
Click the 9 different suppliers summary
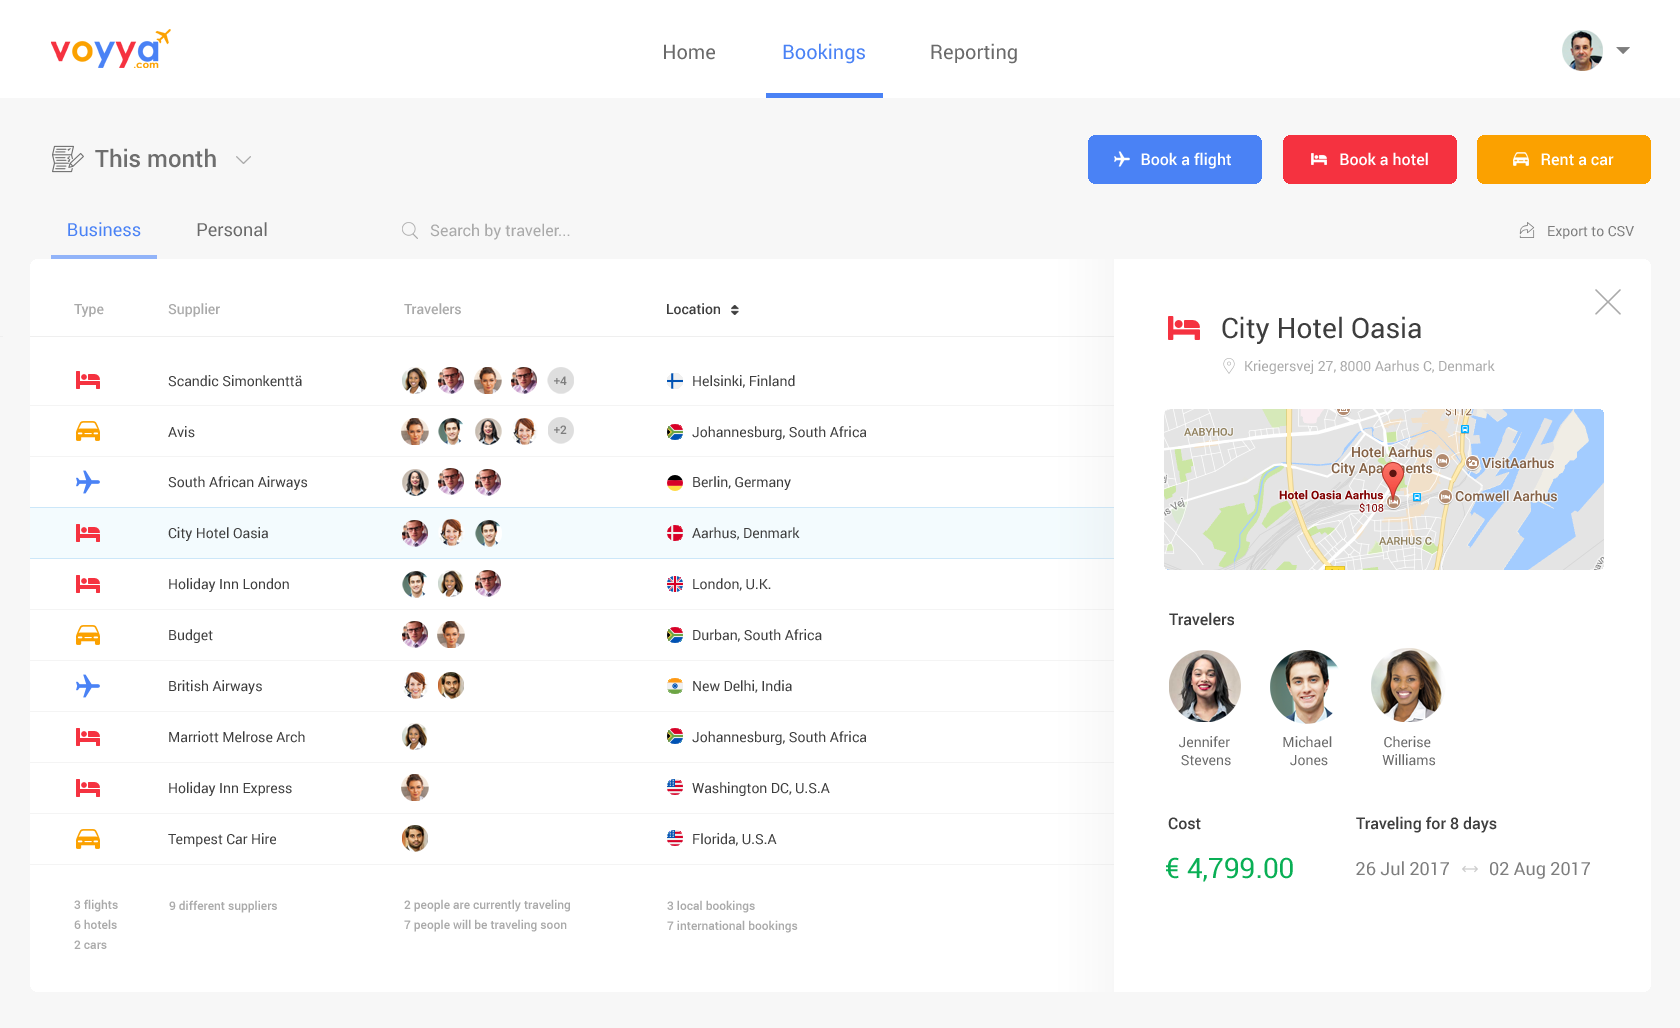tap(223, 906)
